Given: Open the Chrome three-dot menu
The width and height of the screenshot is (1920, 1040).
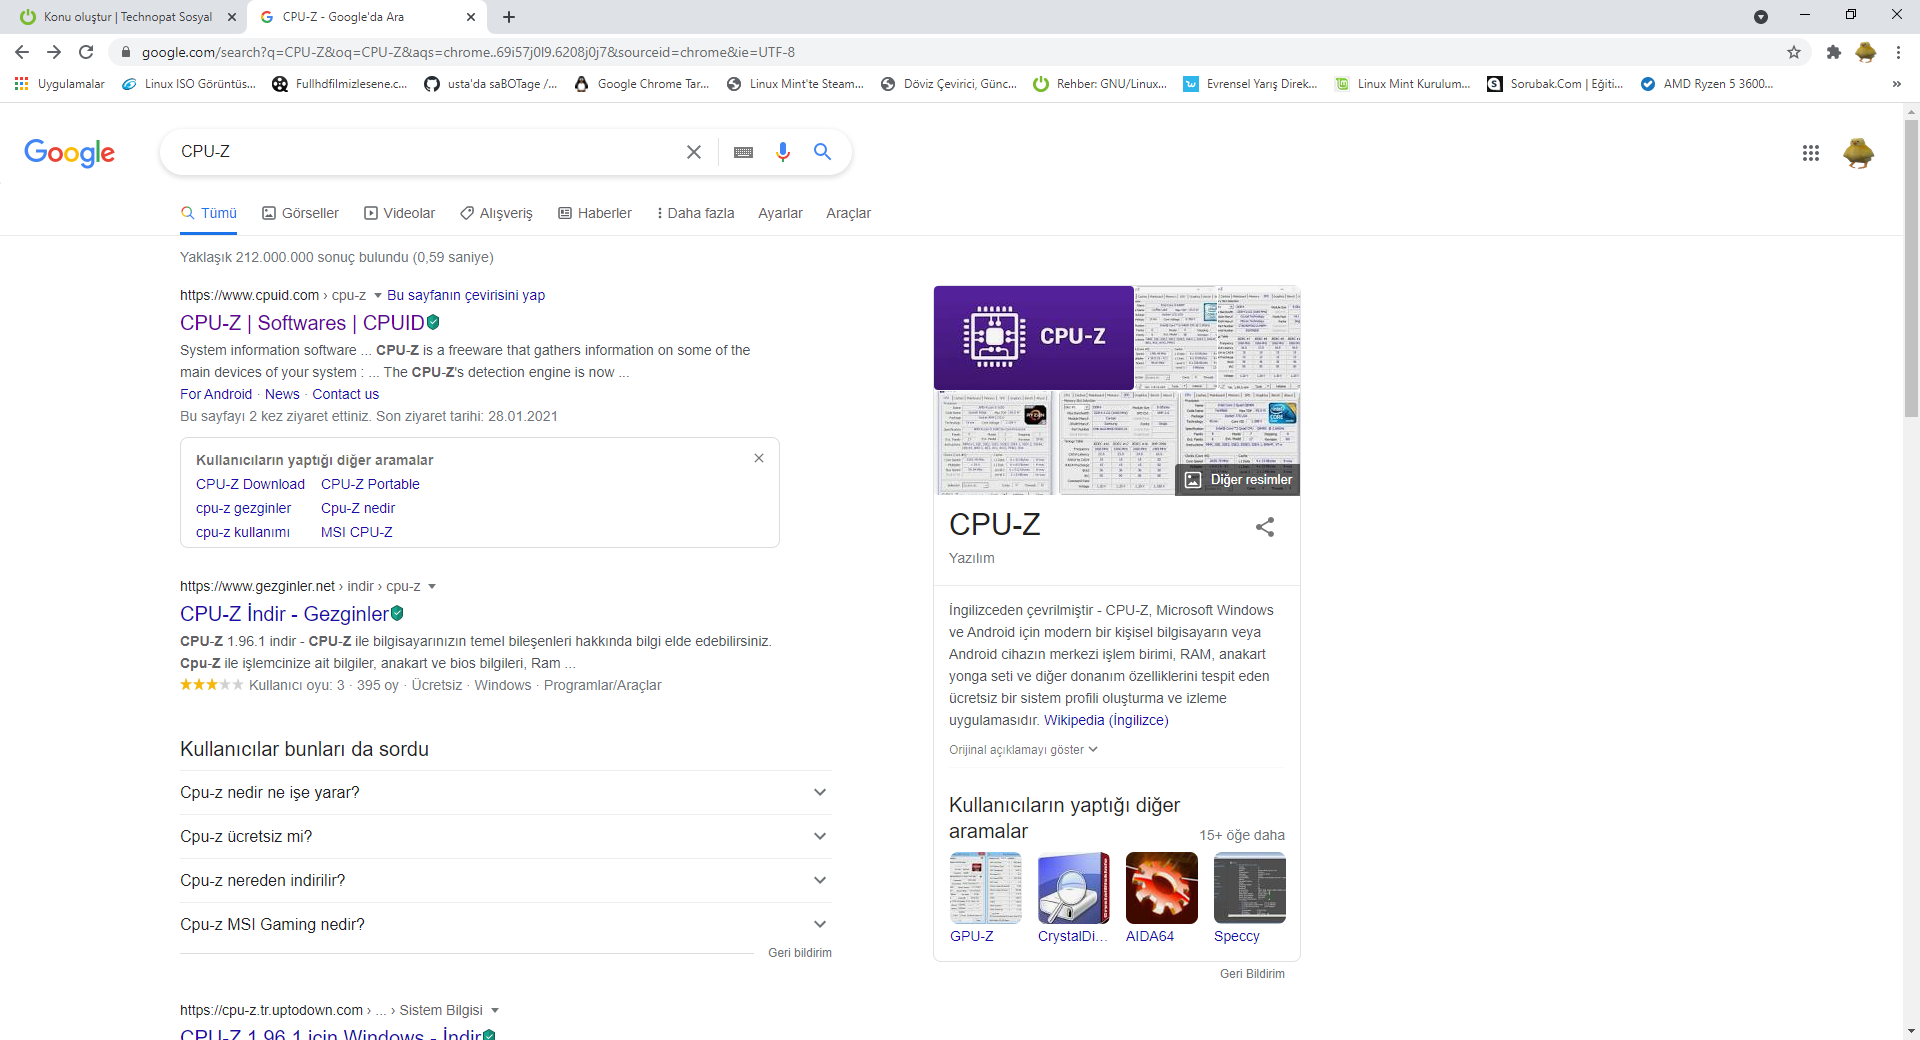Looking at the screenshot, I should [x=1898, y=52].
